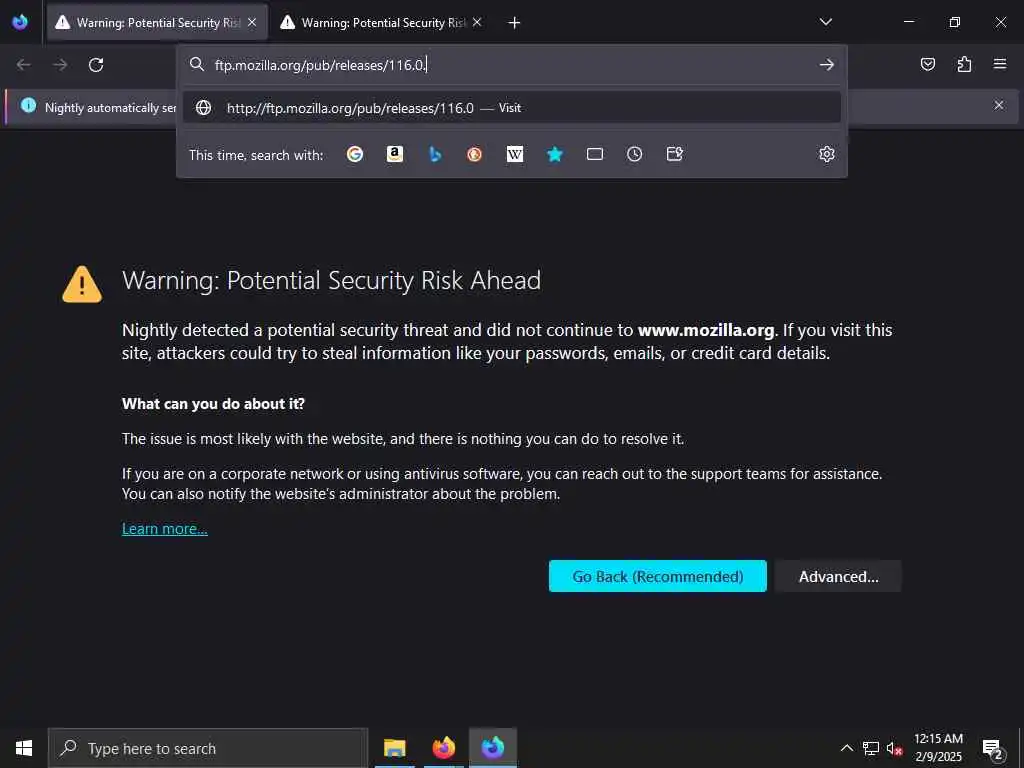Close the first Warning tab

tap(252, 22)
